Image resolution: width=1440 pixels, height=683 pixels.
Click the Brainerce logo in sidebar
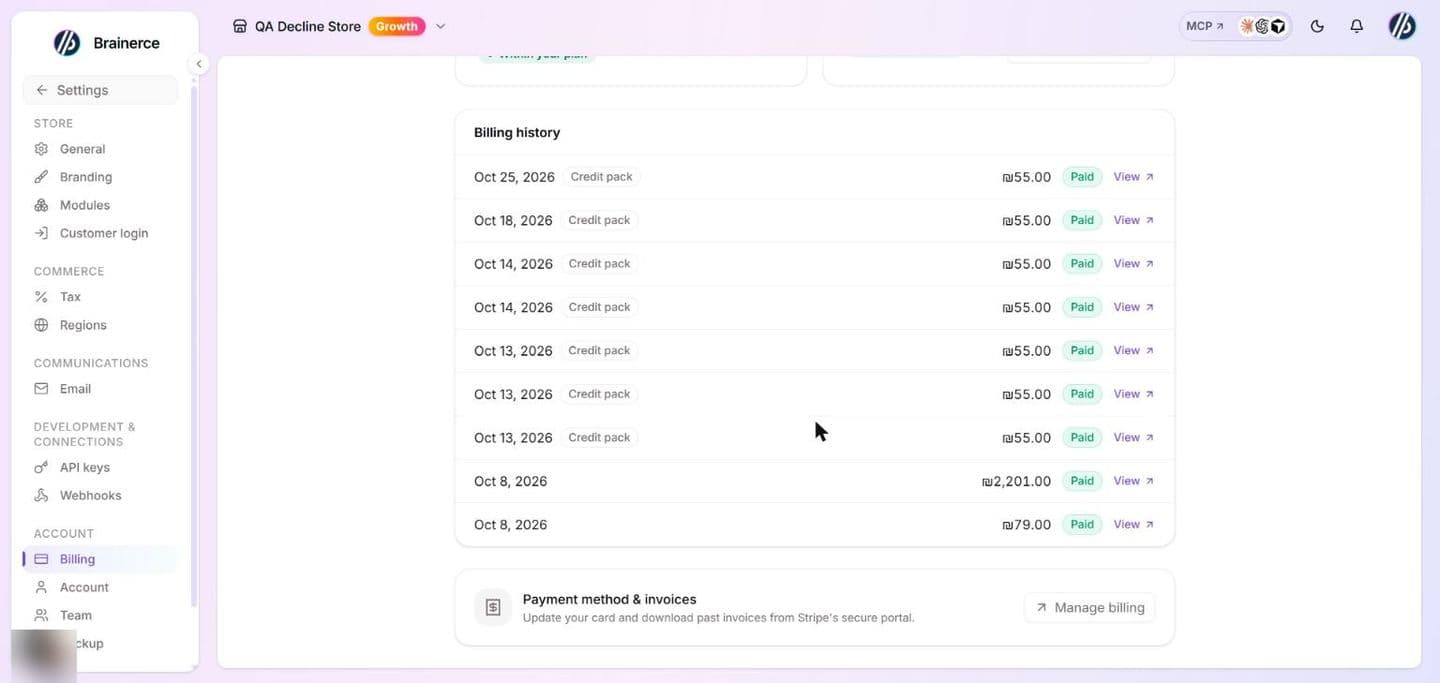[67, 43]
